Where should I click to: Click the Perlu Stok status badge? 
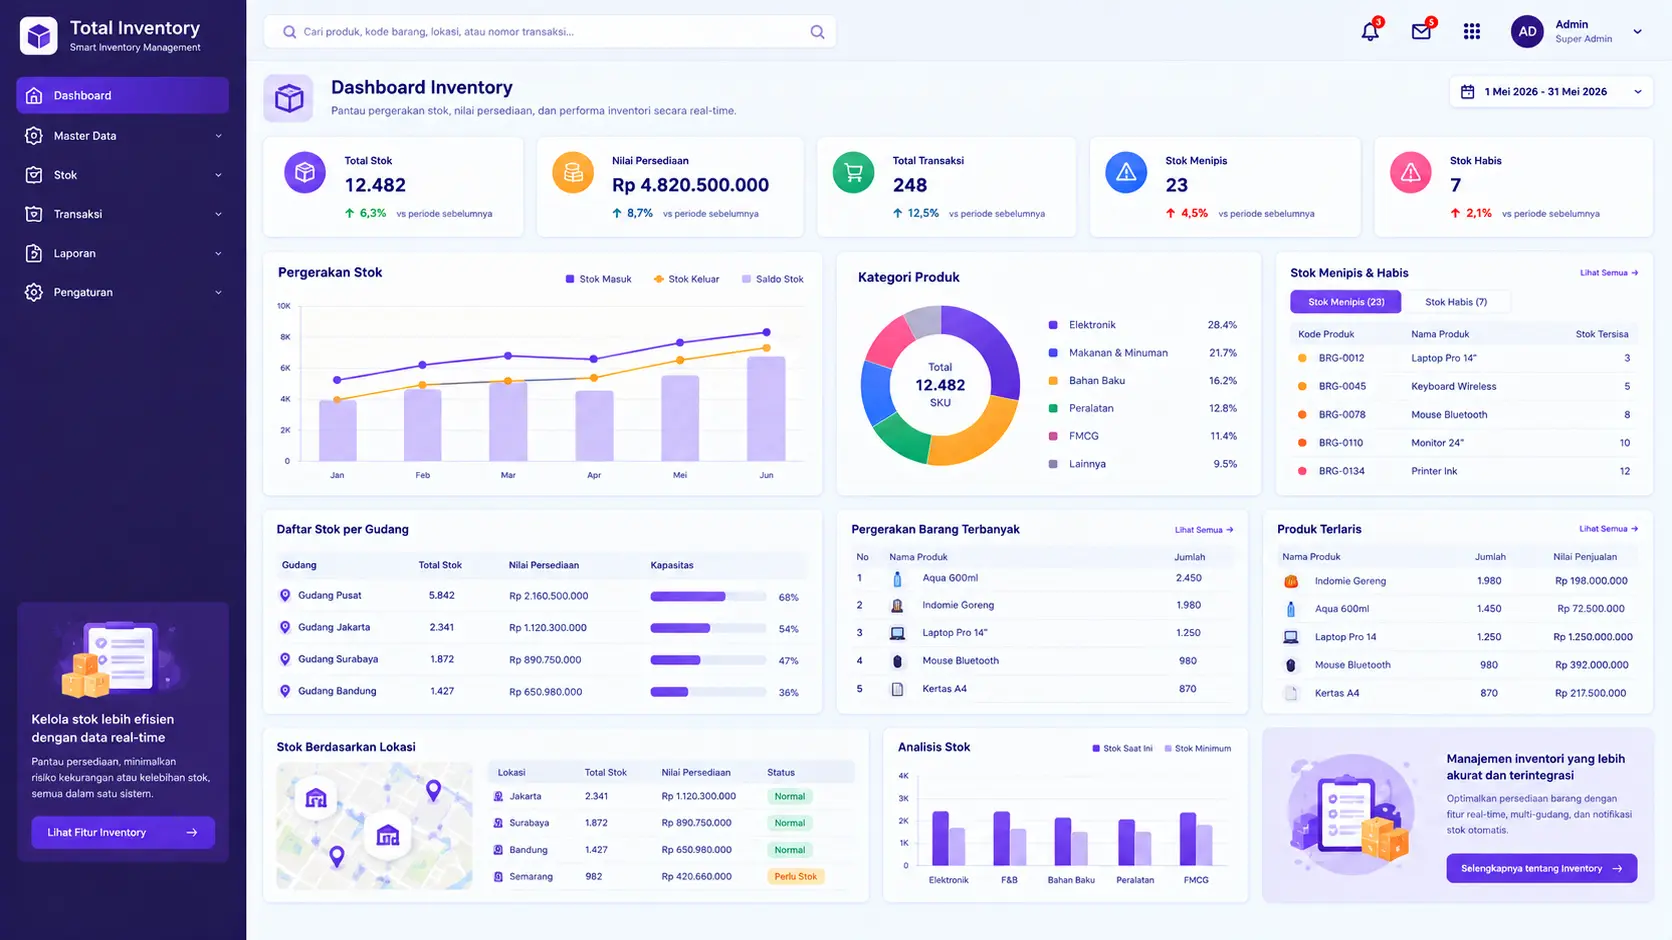point(795,876)
